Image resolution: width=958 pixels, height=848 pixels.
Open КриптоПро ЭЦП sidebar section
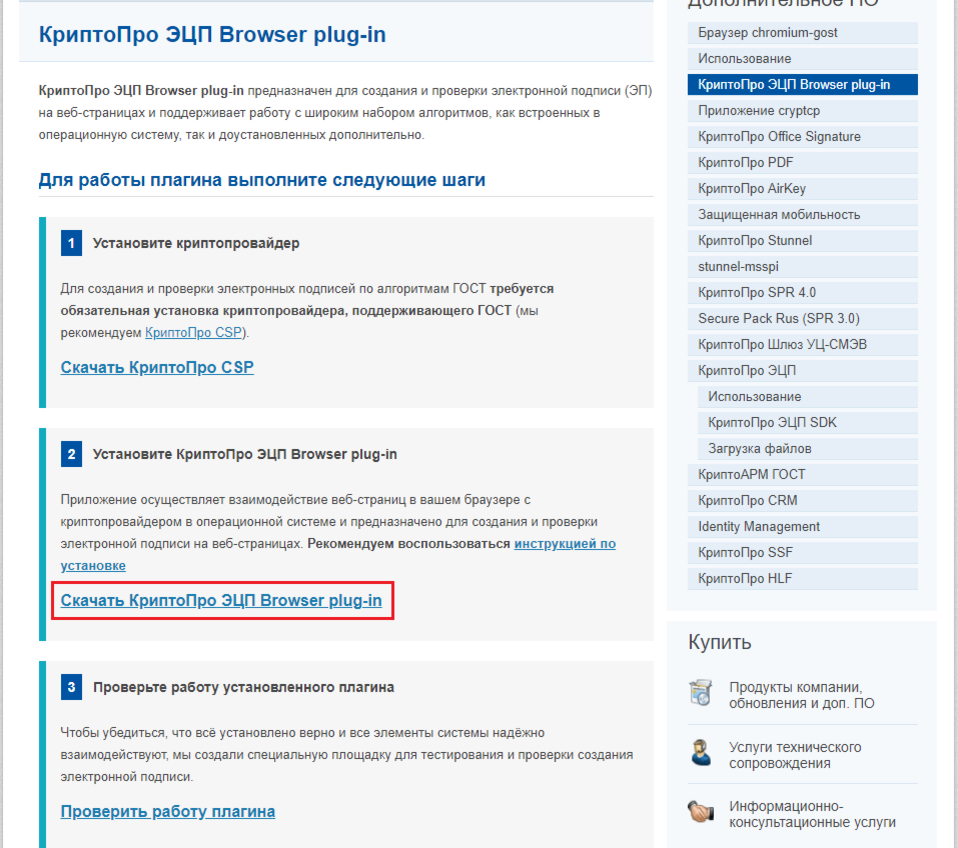pyautogui.click(x=802, y=370)
